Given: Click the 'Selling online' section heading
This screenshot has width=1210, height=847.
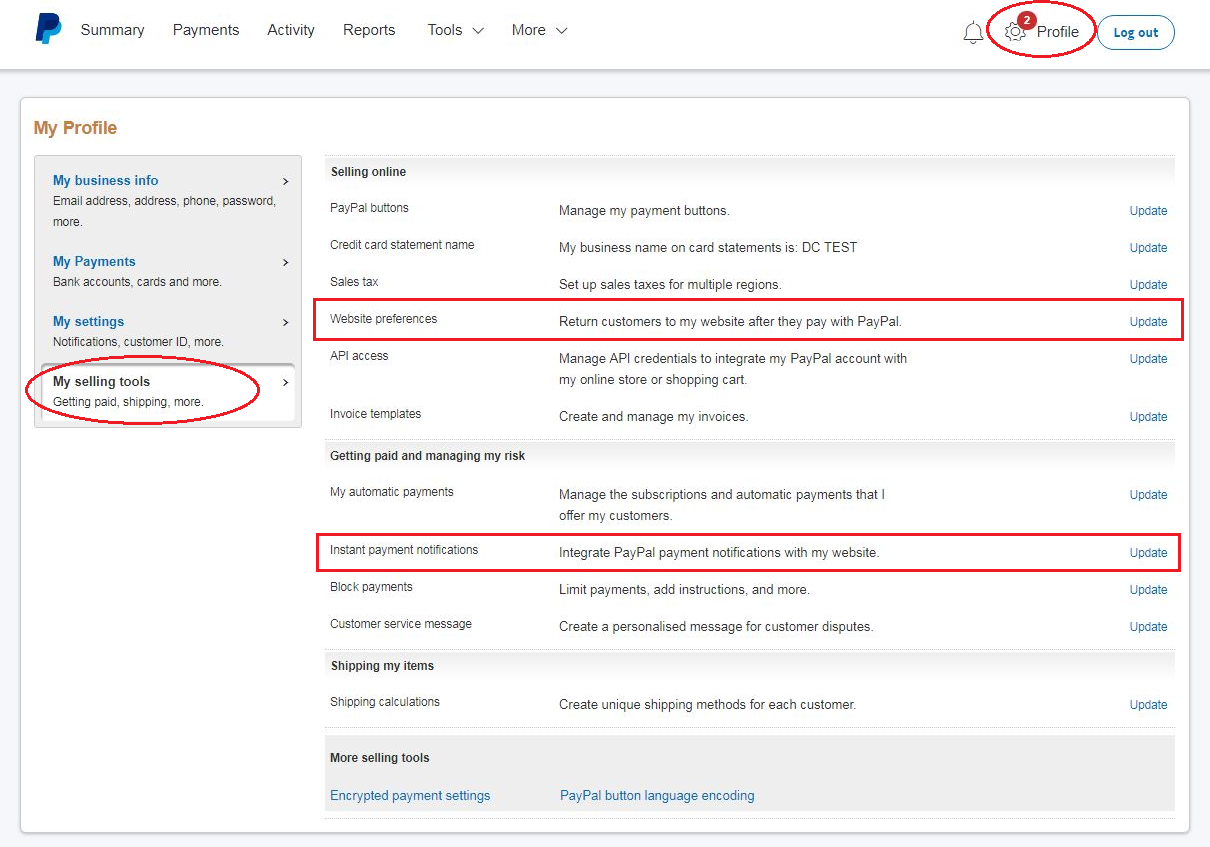Looking at the screenshot, I should tap(368, 172).
